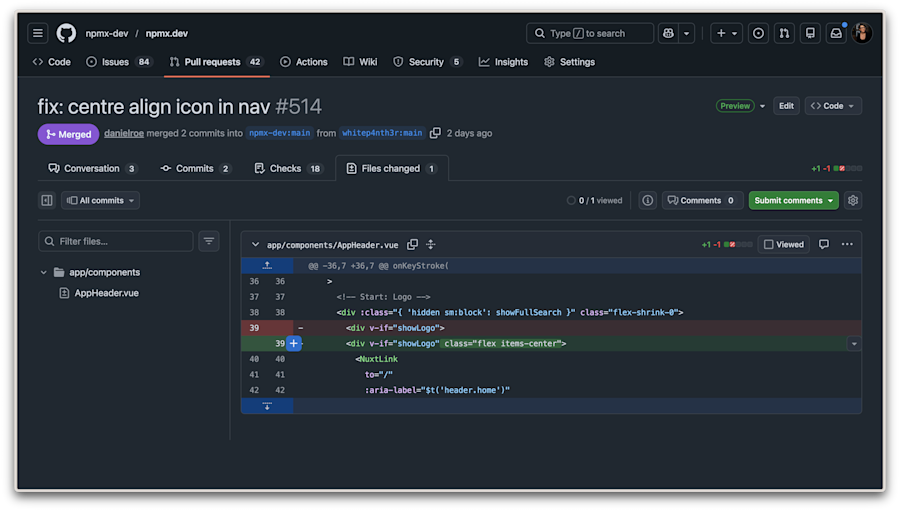Copy the AppHeader.vue file path
900x511 pixels.
(412, 245)
